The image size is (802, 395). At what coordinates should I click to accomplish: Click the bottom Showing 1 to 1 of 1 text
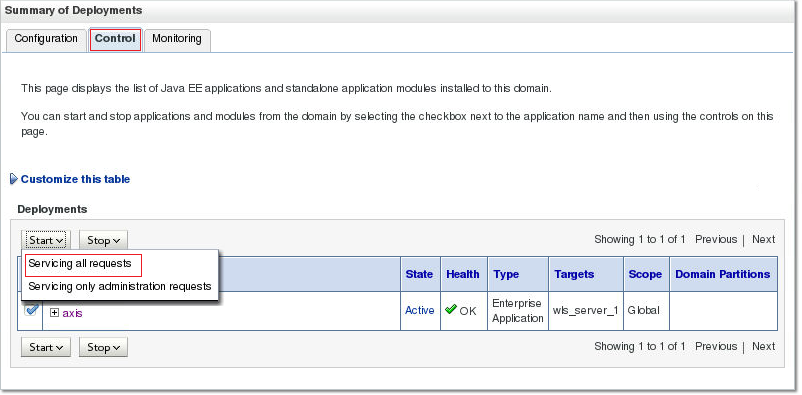pos(639,346)
